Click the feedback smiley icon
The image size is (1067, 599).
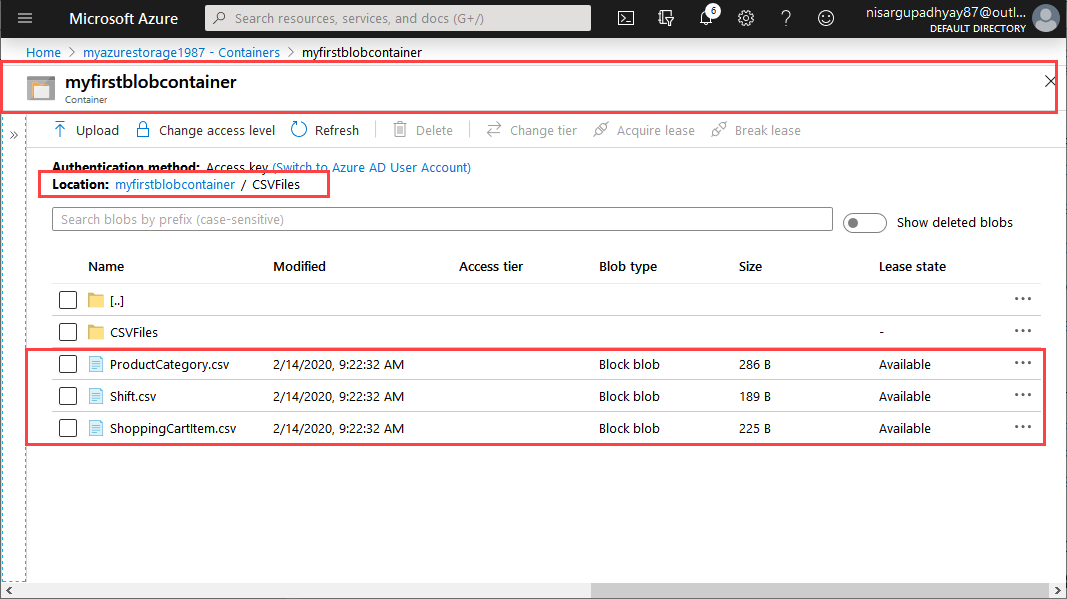[825, 18]
